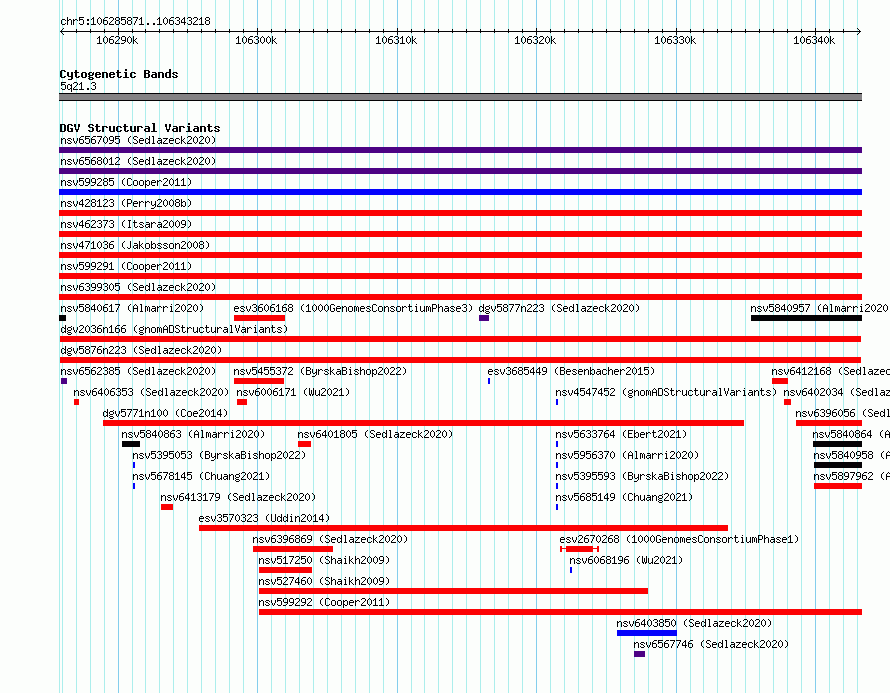Click the DGV Structural Variants track title
The image size is (890, 693).
[140, 128]
